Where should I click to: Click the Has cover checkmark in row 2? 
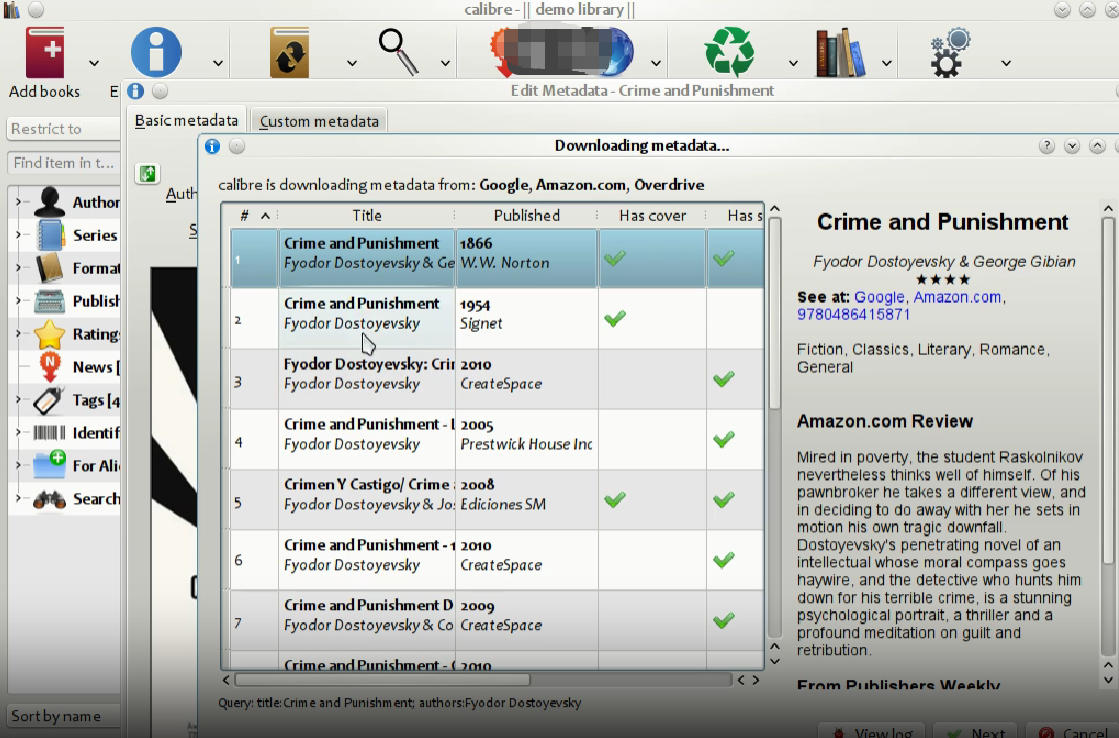pyautogui.click(x=614, y=318)
